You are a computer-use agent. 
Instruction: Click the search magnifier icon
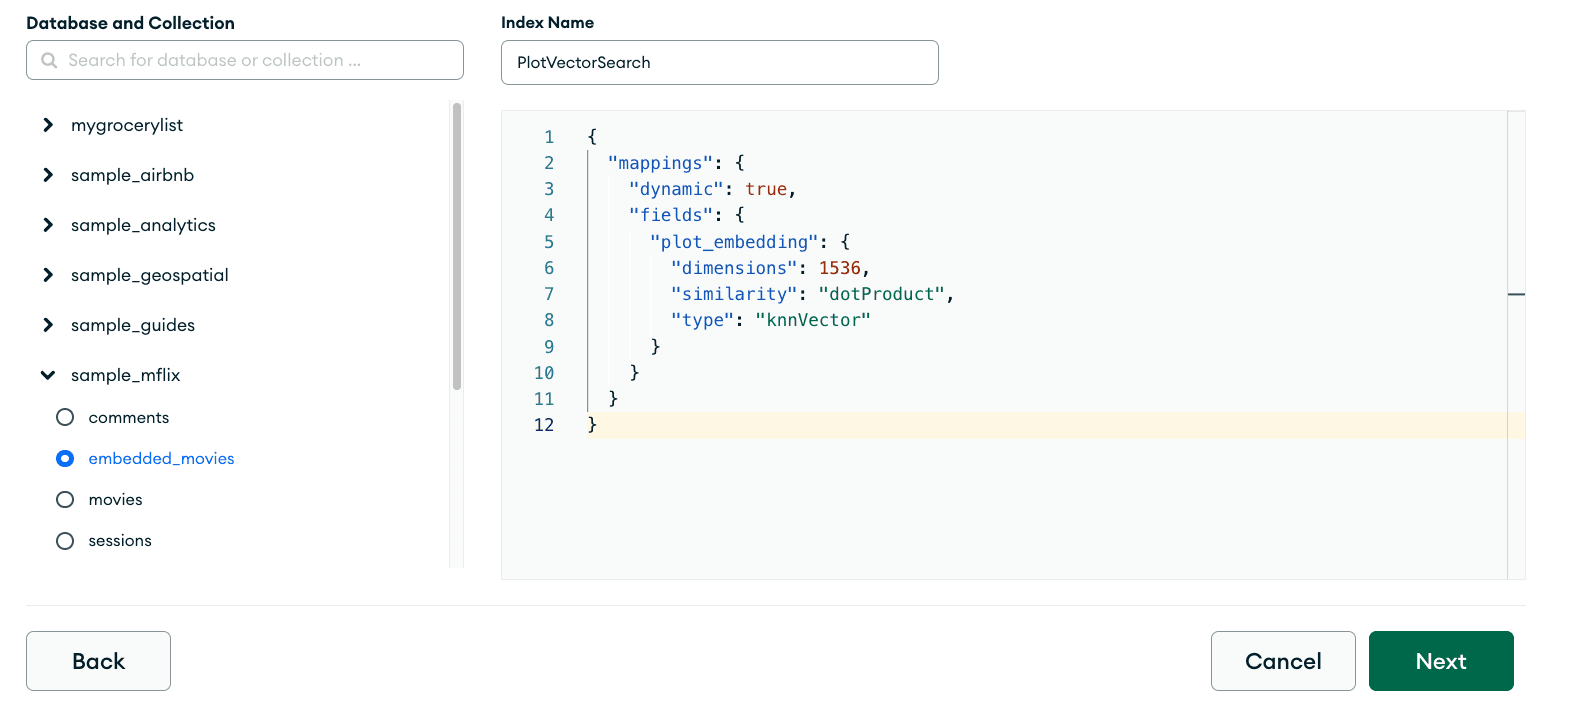pyautogui.click(x=49, y=60)
